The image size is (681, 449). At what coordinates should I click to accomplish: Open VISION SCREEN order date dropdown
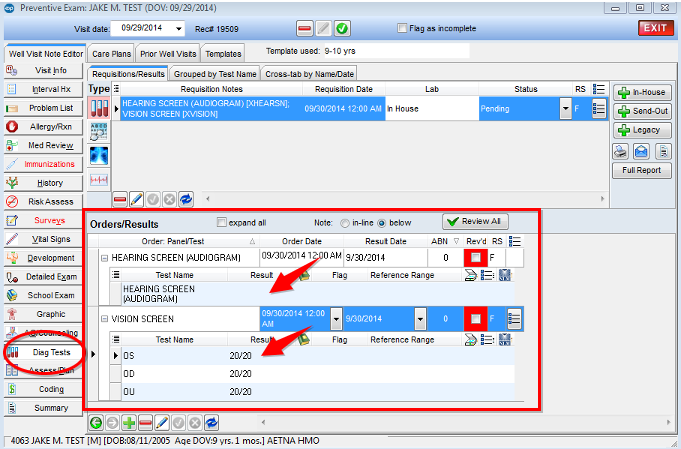[336, 319]
